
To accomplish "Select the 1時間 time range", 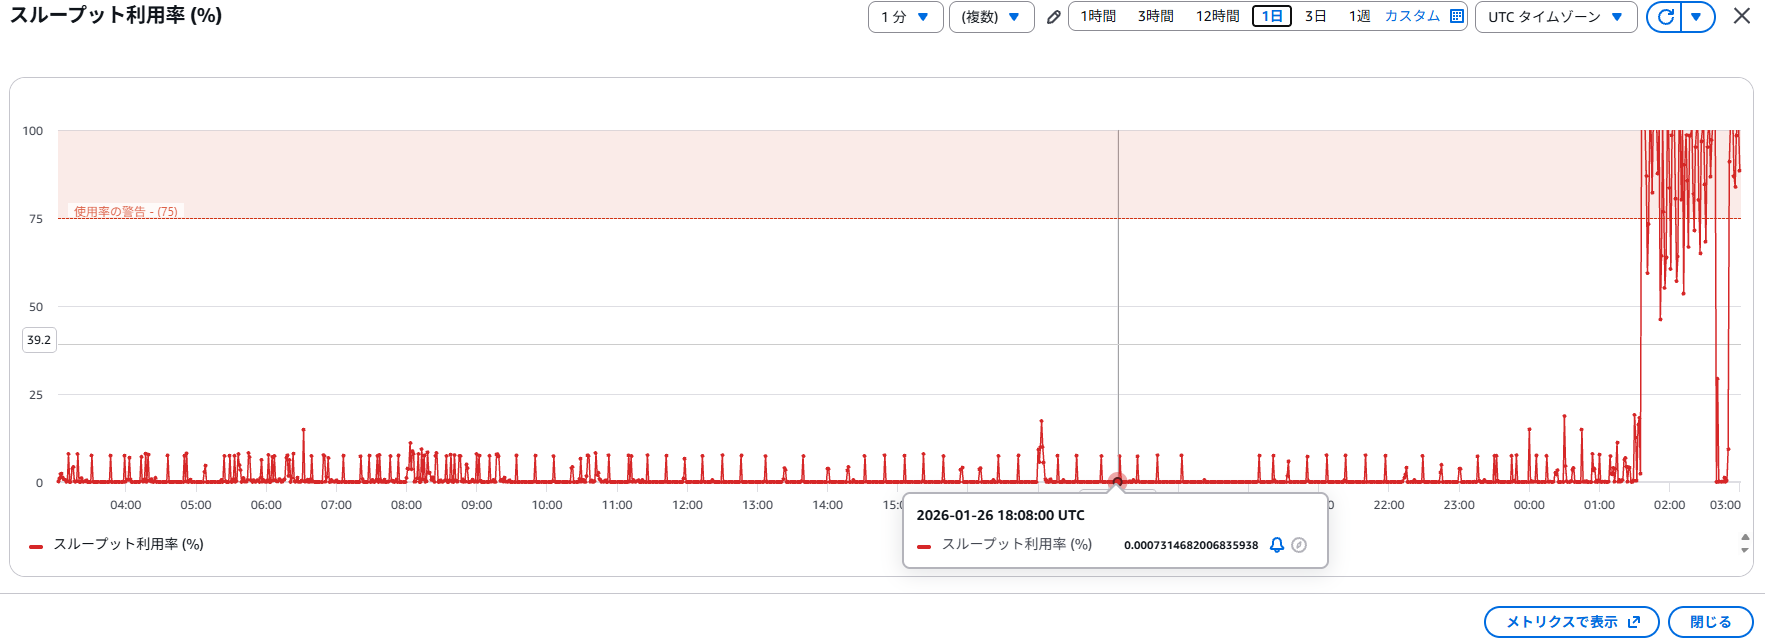I will (1098, 16).
